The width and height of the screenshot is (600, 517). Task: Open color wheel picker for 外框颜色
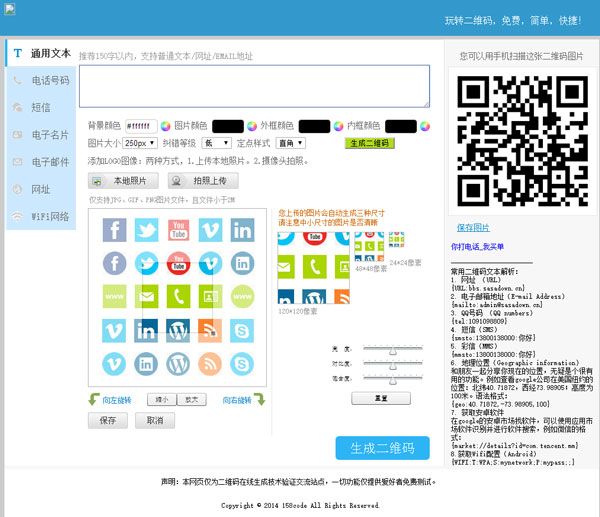338,126
